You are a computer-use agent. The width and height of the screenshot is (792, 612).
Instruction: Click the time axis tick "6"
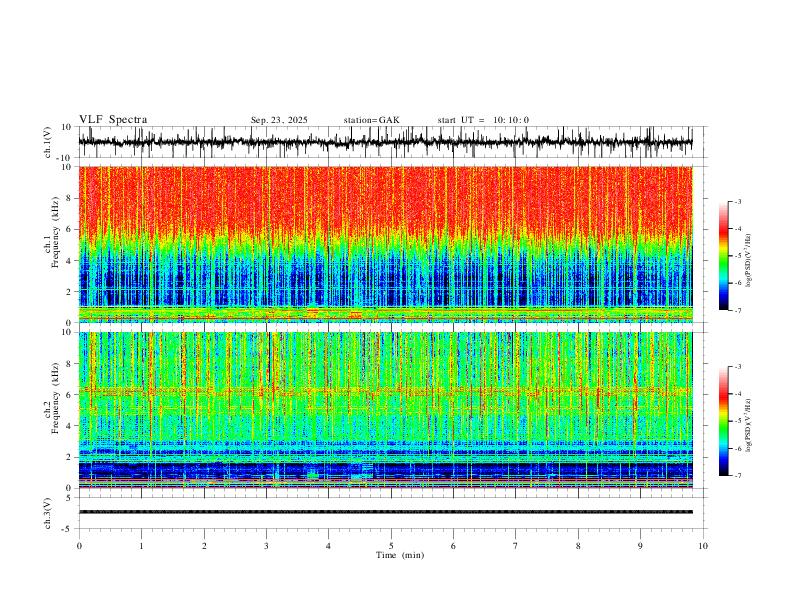pyautogui.click(x=453, y=546)
